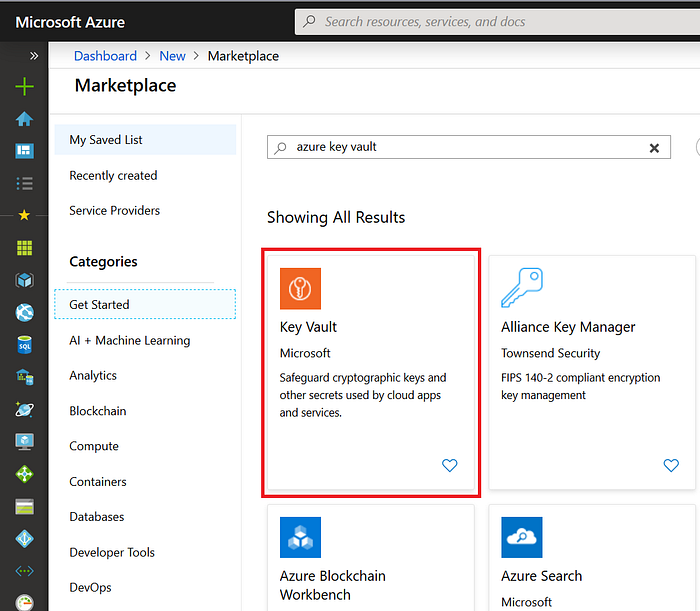The width and height of the screenshot is (700, 611).
Task: Click the green plus Create a resource icon
Action: coord(25,86)
